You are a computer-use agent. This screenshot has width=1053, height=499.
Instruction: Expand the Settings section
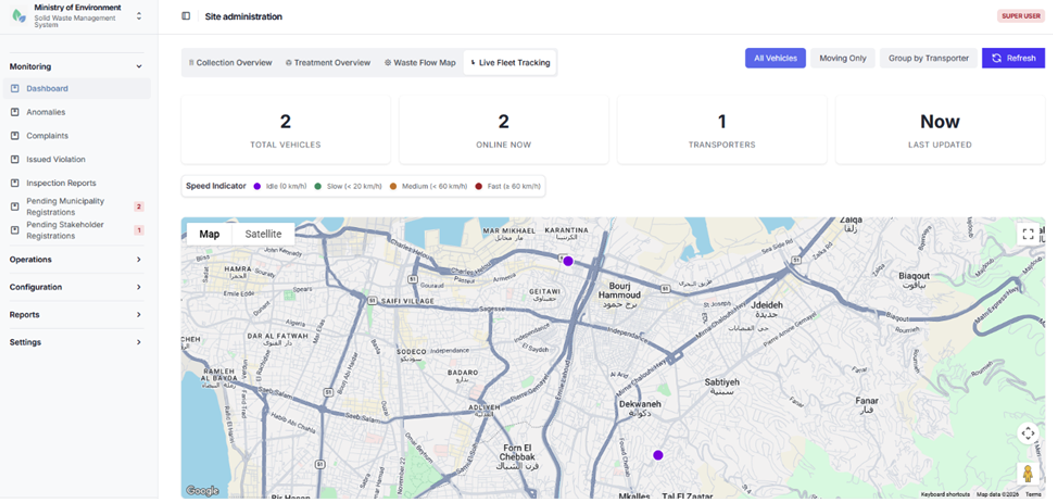pos(77,342)
